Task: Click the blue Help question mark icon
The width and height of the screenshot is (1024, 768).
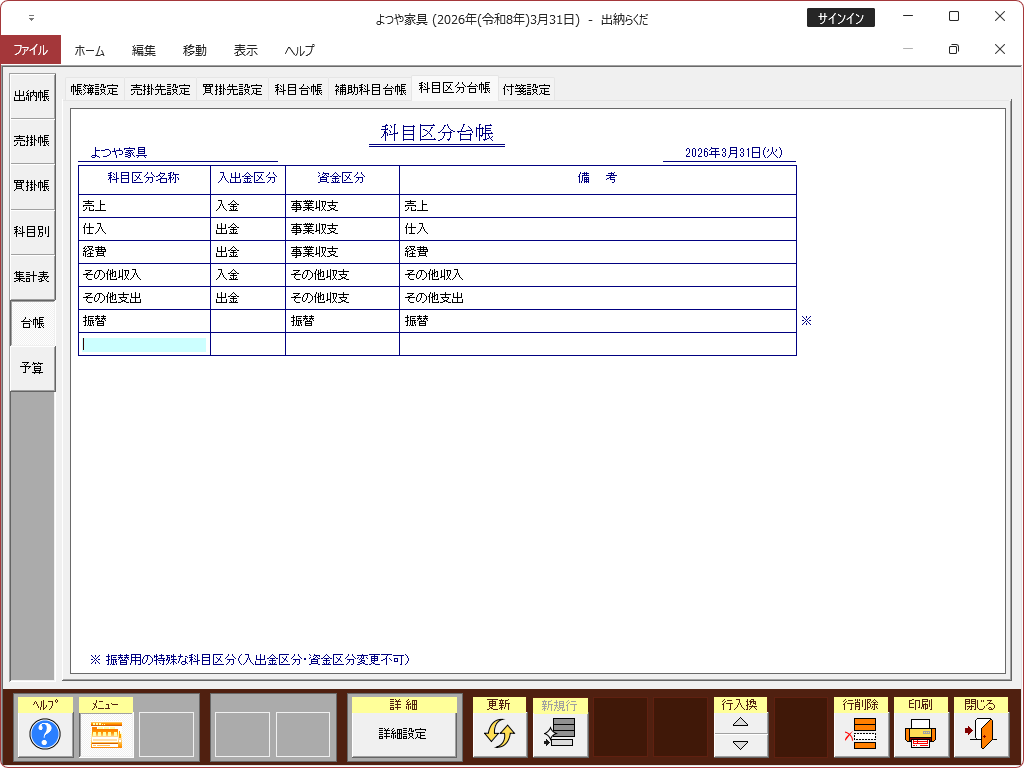Action: coord(45,735)
